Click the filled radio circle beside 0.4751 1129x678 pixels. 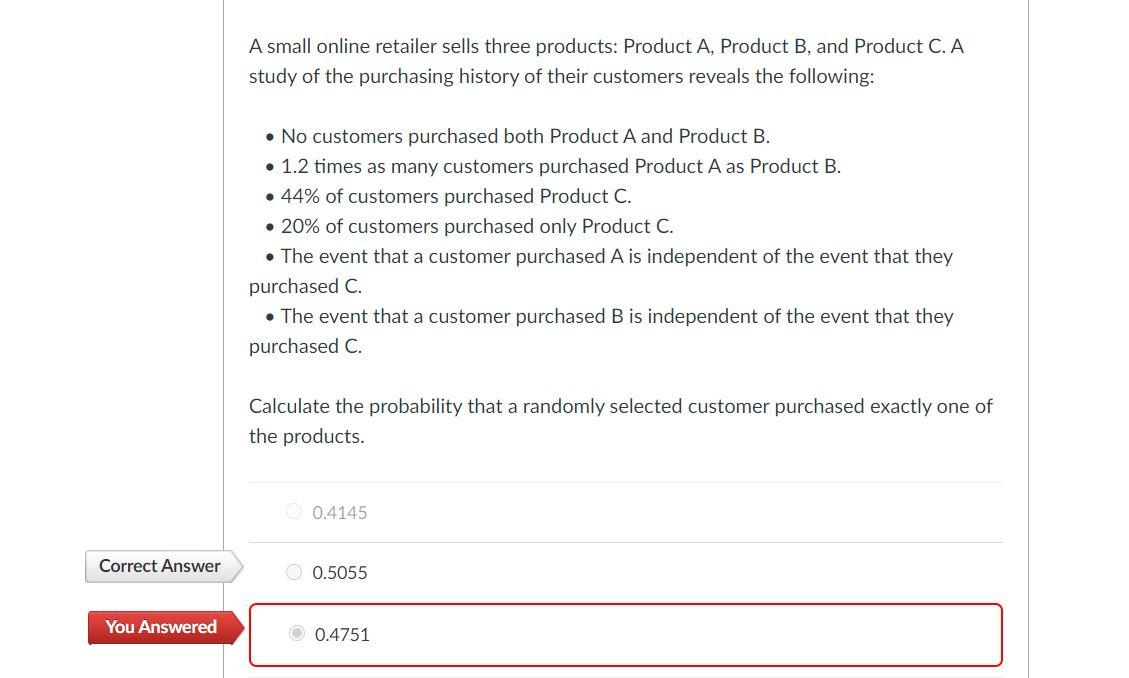(x=296, y=633)
